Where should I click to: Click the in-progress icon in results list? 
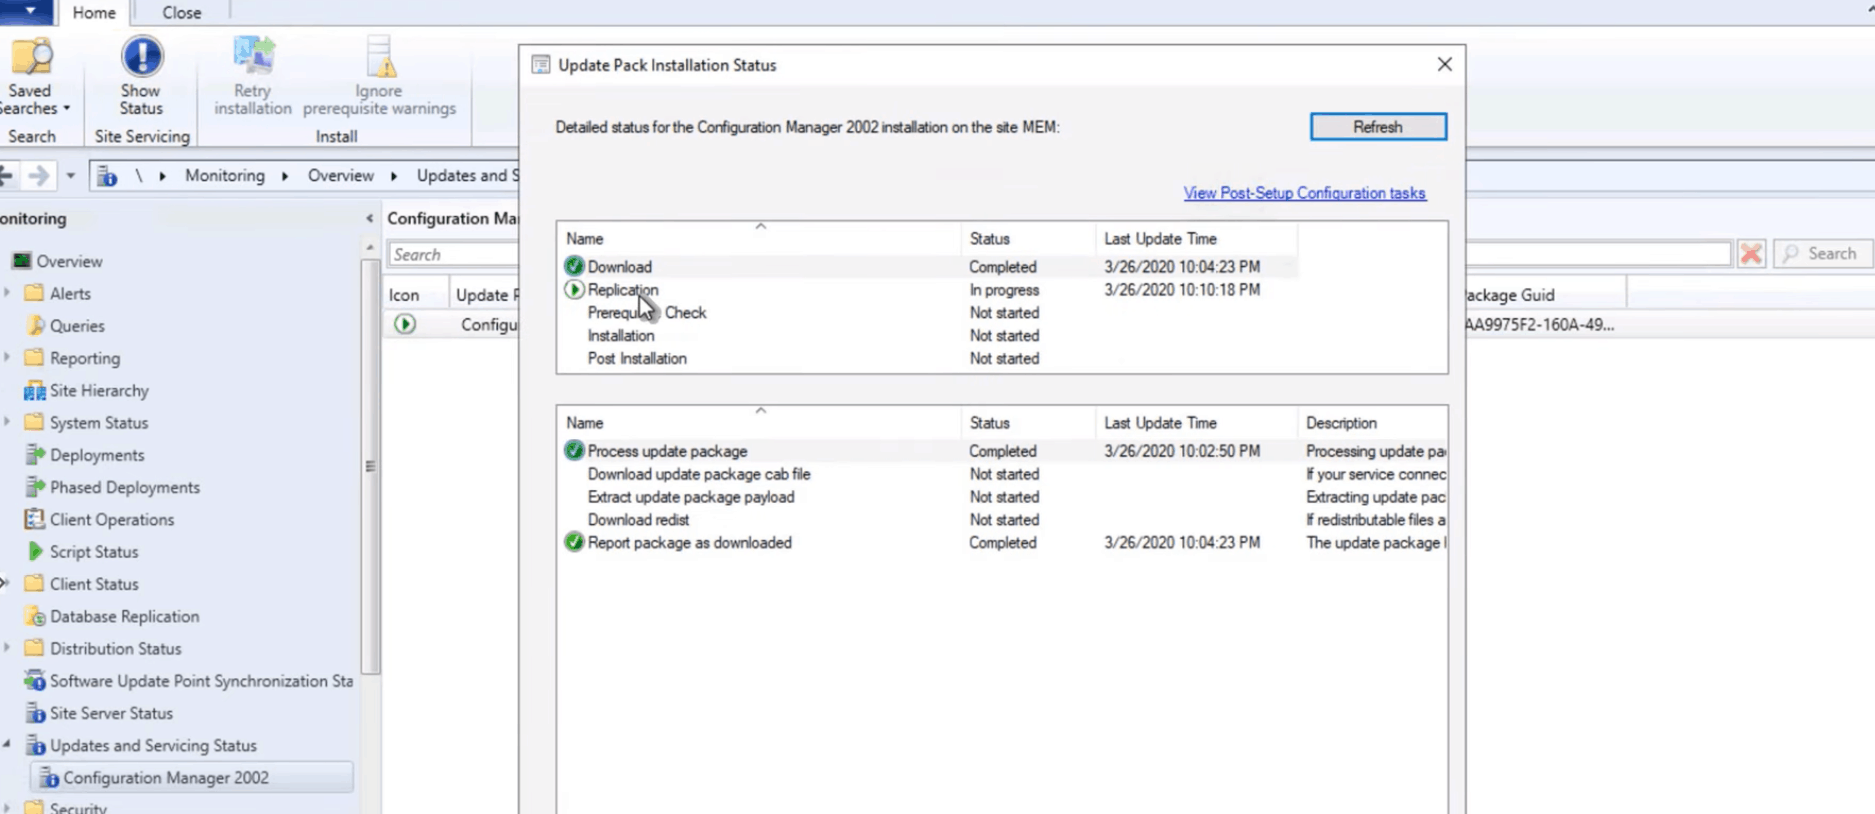(x=405, y=324)
